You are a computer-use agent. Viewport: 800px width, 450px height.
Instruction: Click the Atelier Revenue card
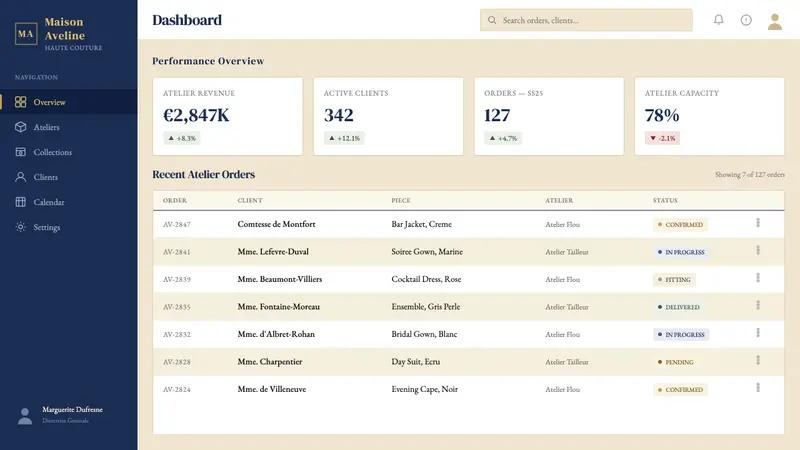[228, 116]
